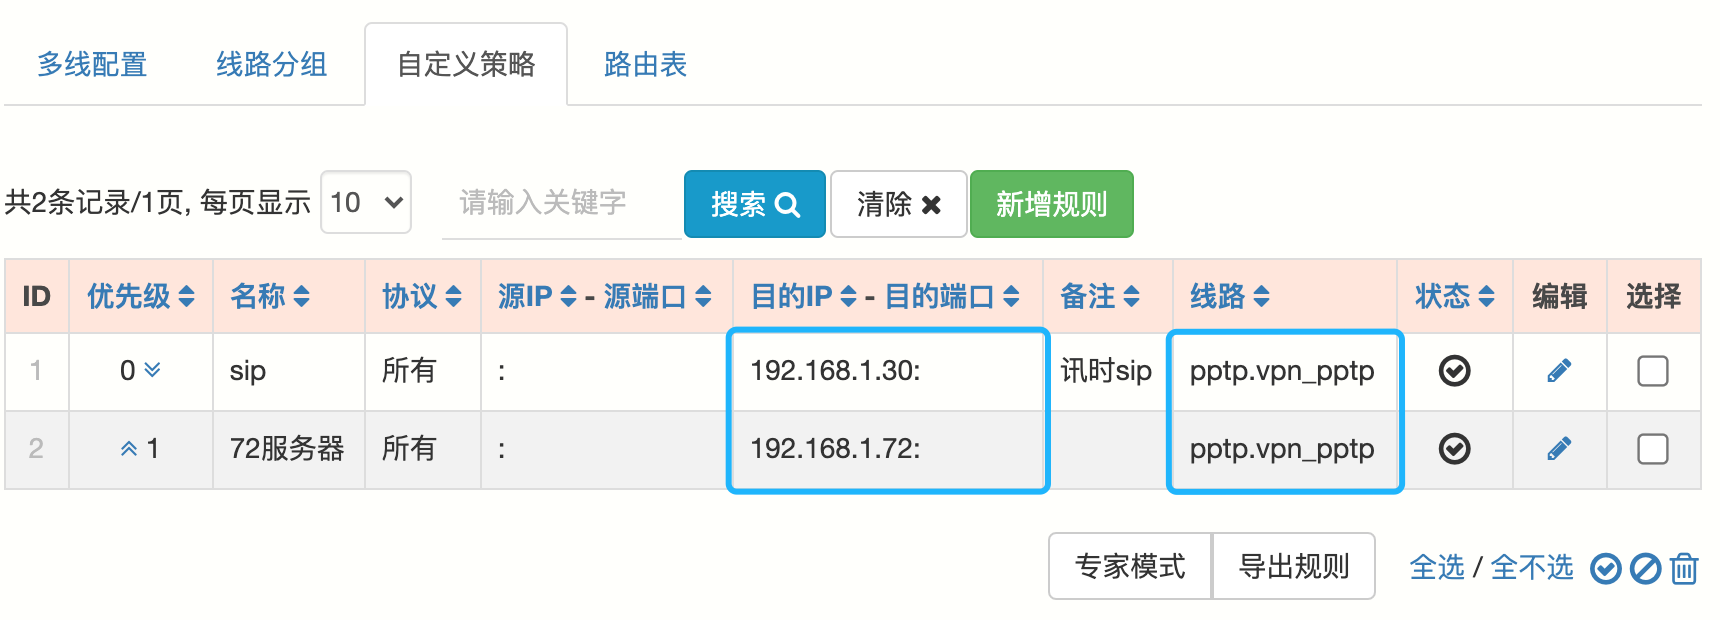Image resolution: width=1720 pixels, height=620 pixels.
Task: Click 全选 to select all rules
Action: (x=1436, y=568)
